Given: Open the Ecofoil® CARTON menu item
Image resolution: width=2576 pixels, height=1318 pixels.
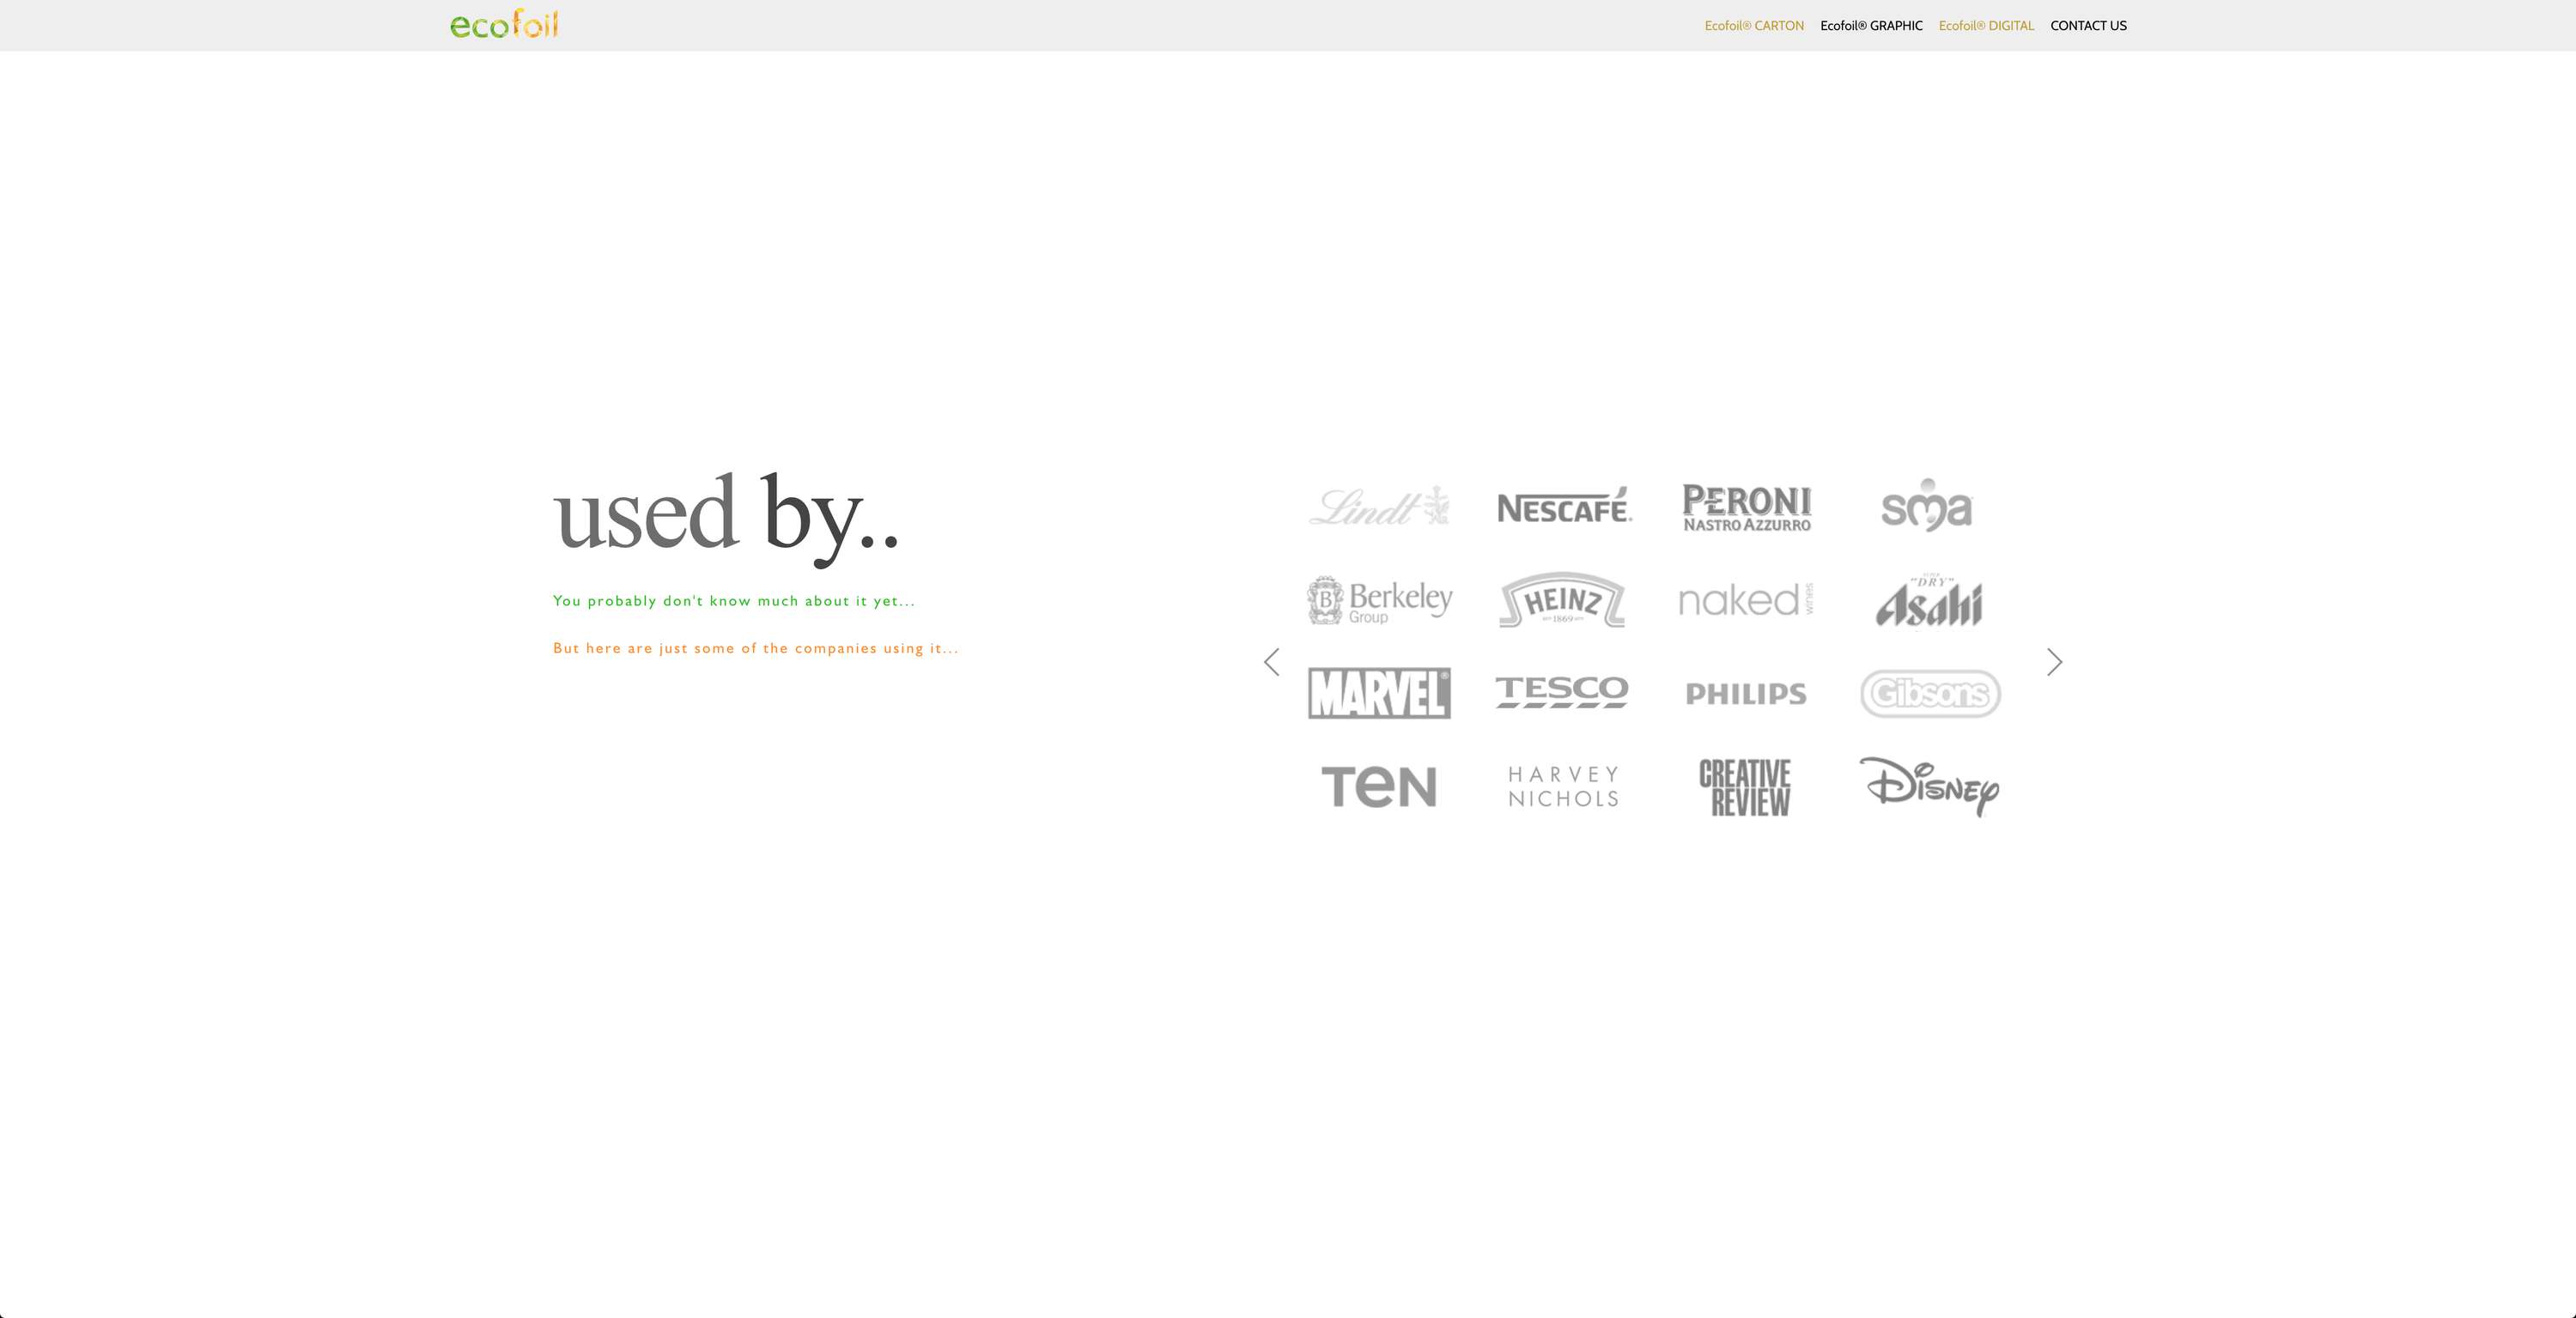Looking at the screenshot, I should (1754, 26).
